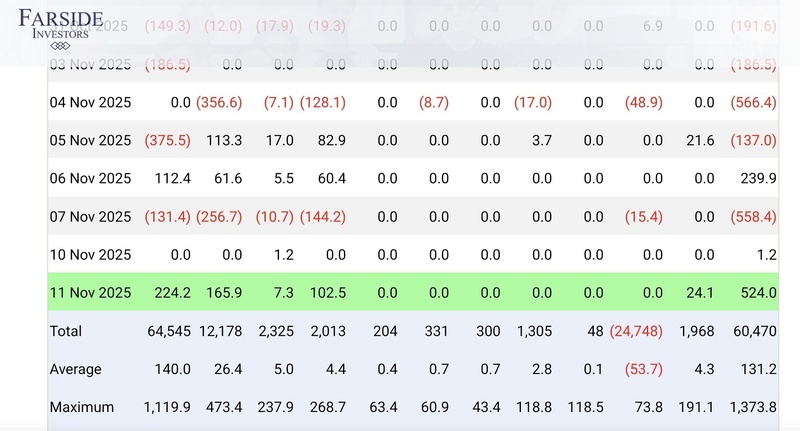Click the 524.0 daily total
The width and height of the screenshot is (800, 431).
(758, 293)
